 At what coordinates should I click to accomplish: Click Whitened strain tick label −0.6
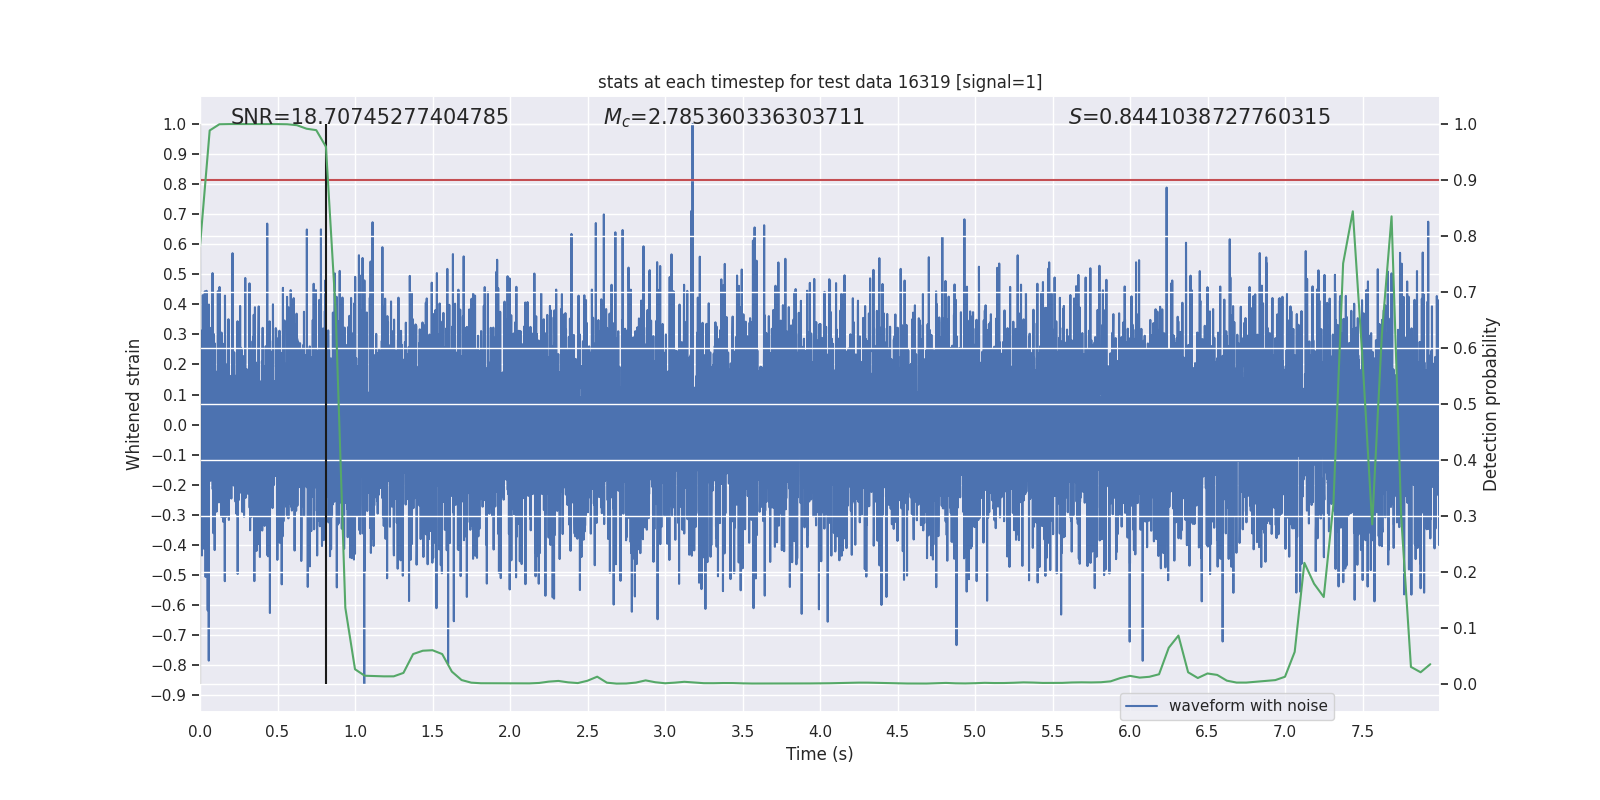(169, 606)
